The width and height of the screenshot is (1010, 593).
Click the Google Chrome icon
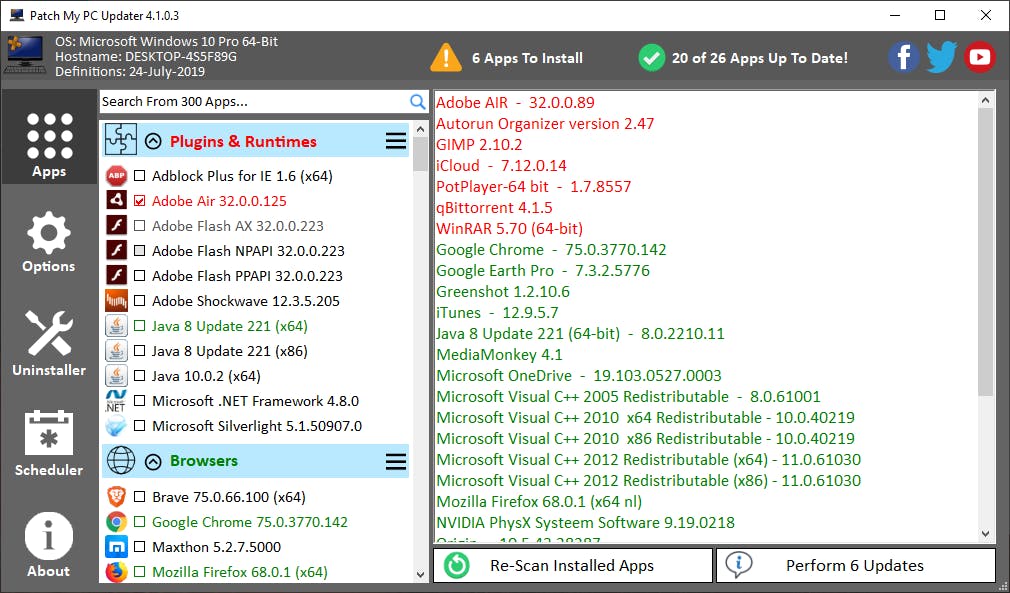click(x=117, y=522)
